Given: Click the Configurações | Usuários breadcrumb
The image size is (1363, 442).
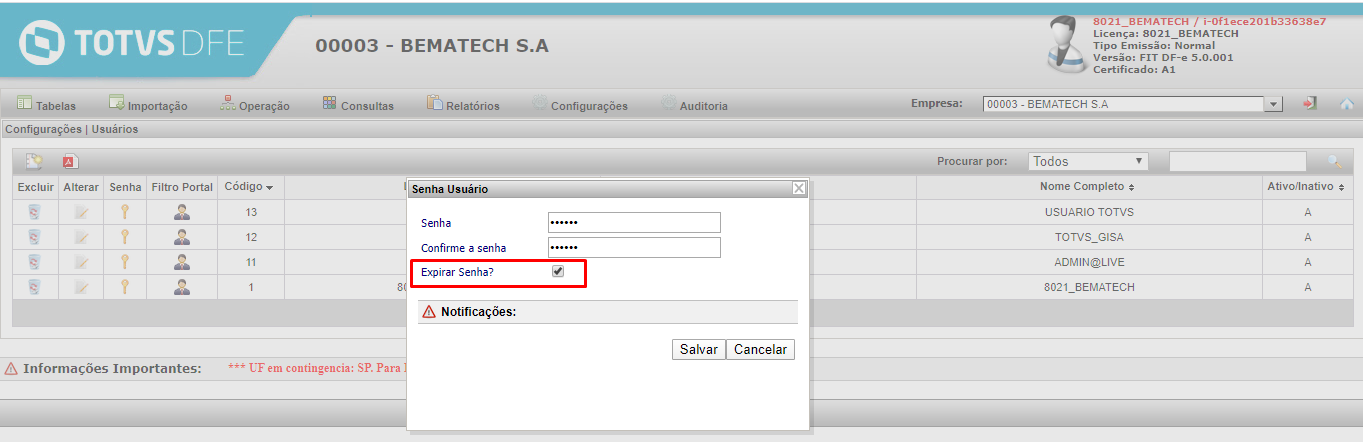Looking at the screenshot, I should (72, 129).
